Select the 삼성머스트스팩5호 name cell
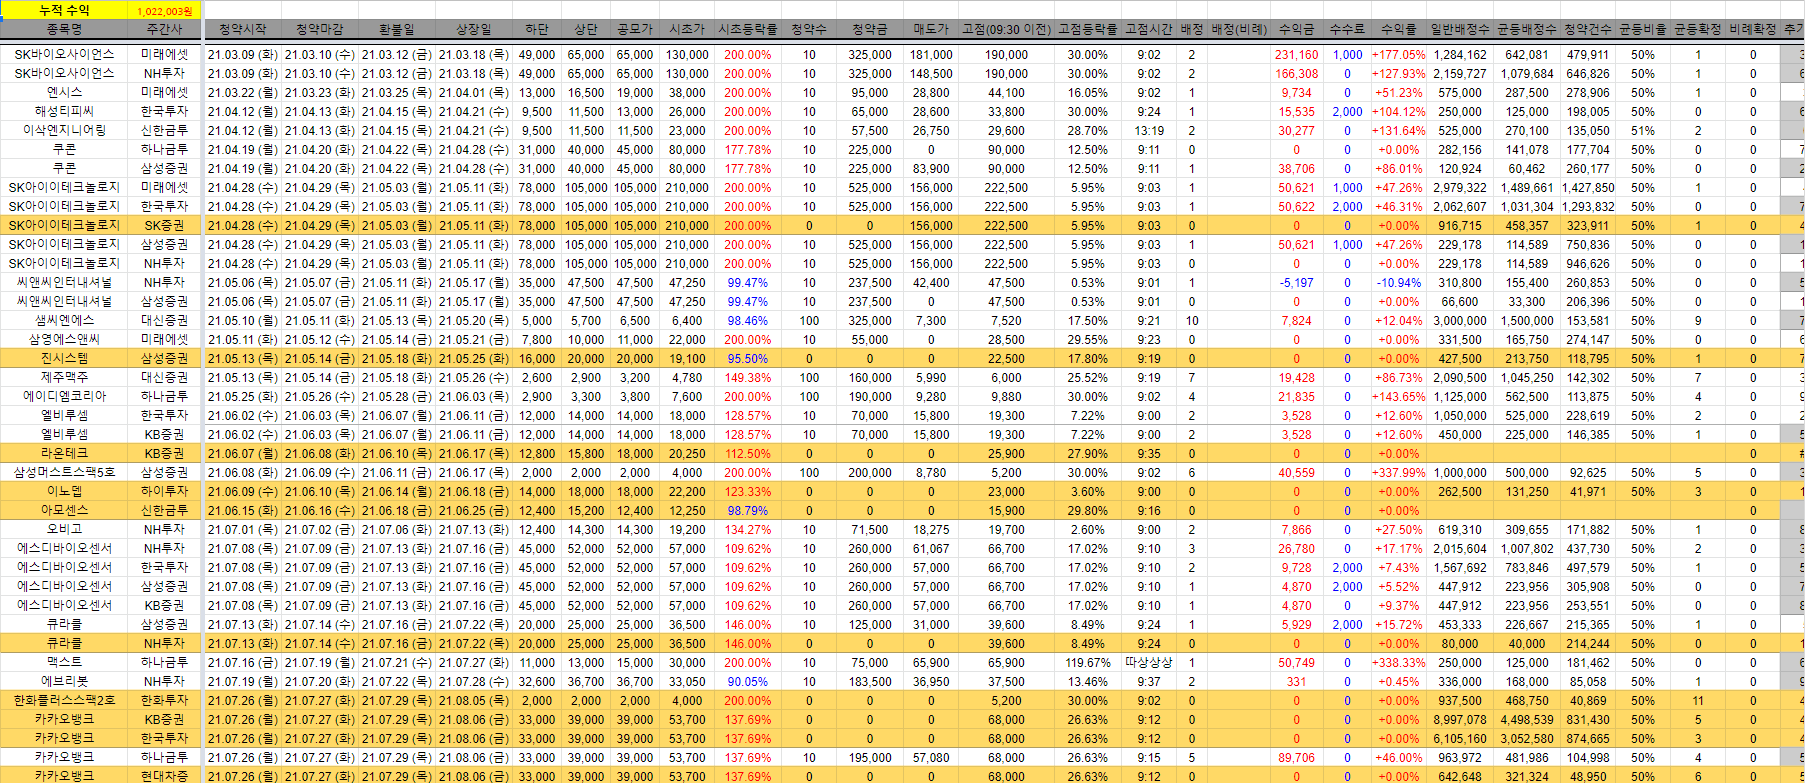This screenshot has width=1805, height=783. (x=65, y=472)
